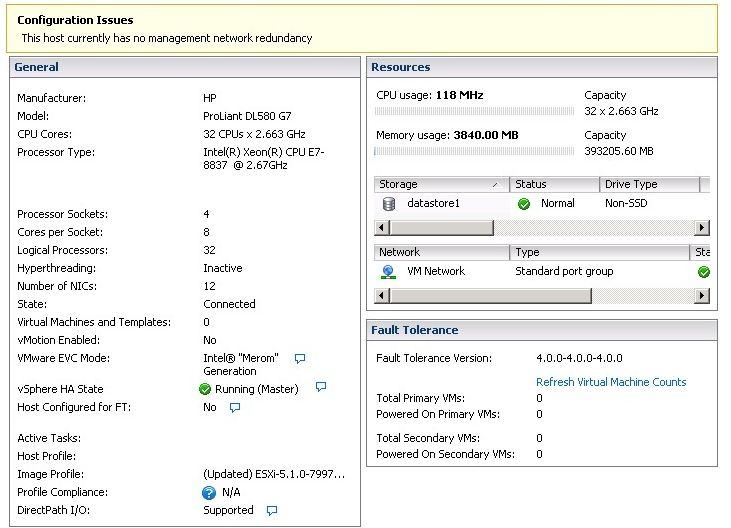Screen dimensions: 731x528
Task: Click the green status icon in VM Network row
Action: click(x=703, y=271)
